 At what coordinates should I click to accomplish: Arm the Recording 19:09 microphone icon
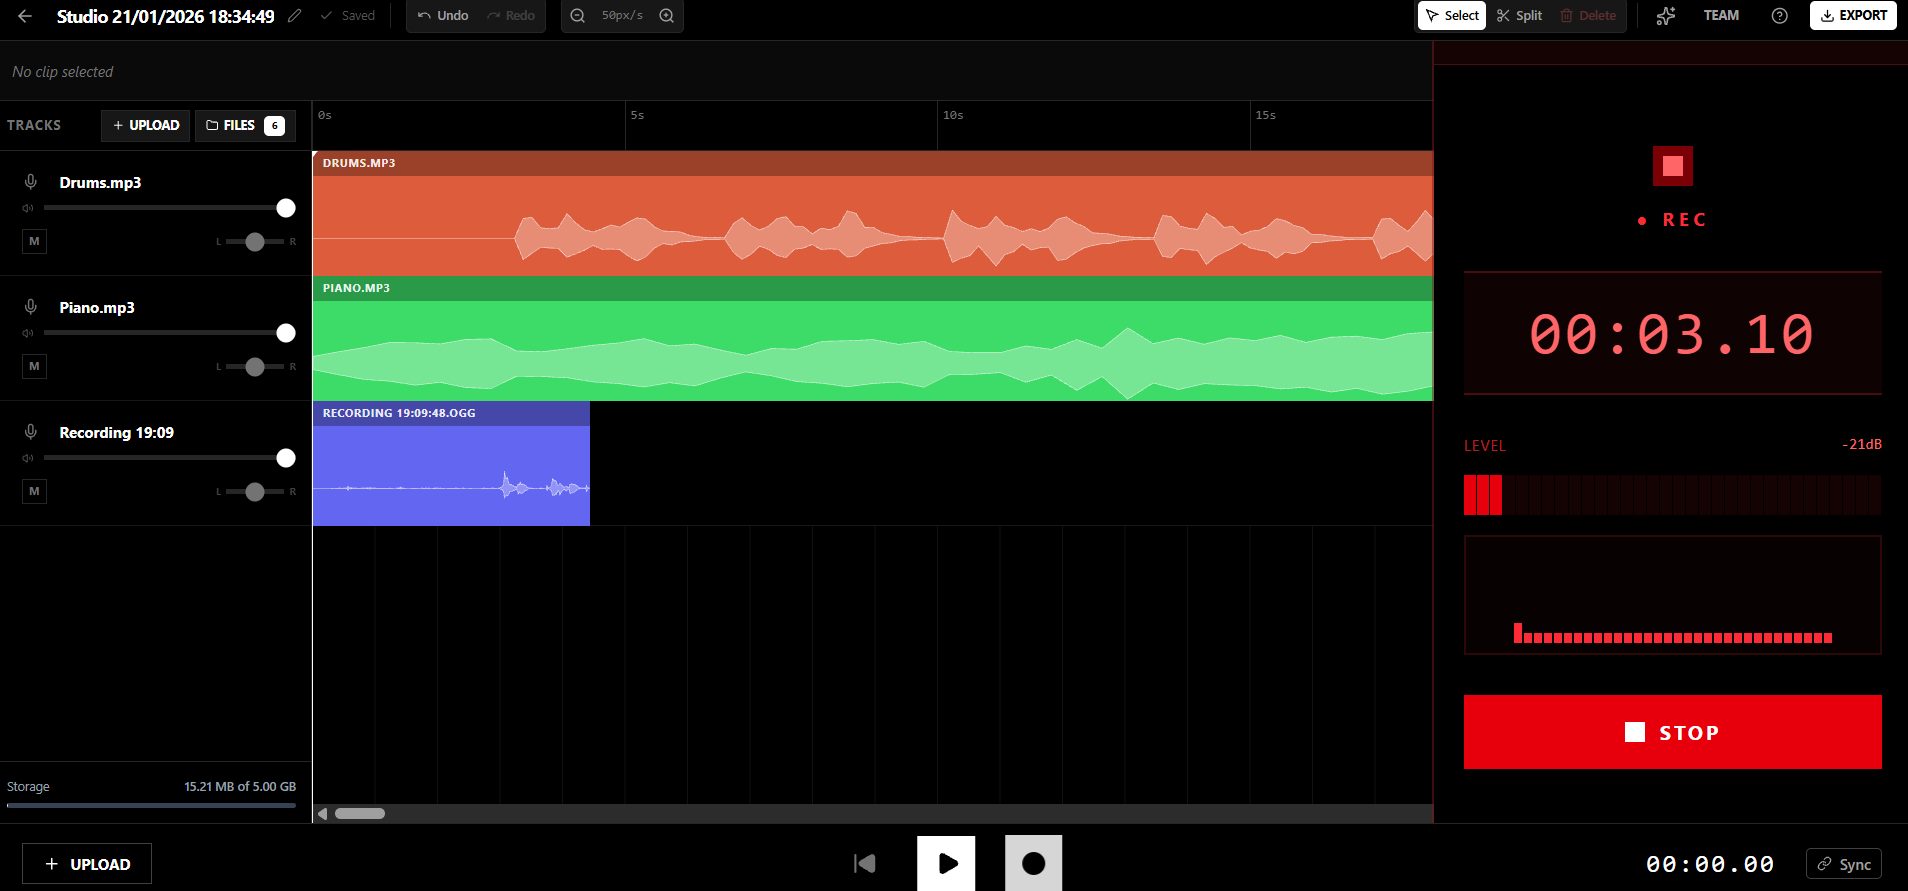click(x=31, y=432)
